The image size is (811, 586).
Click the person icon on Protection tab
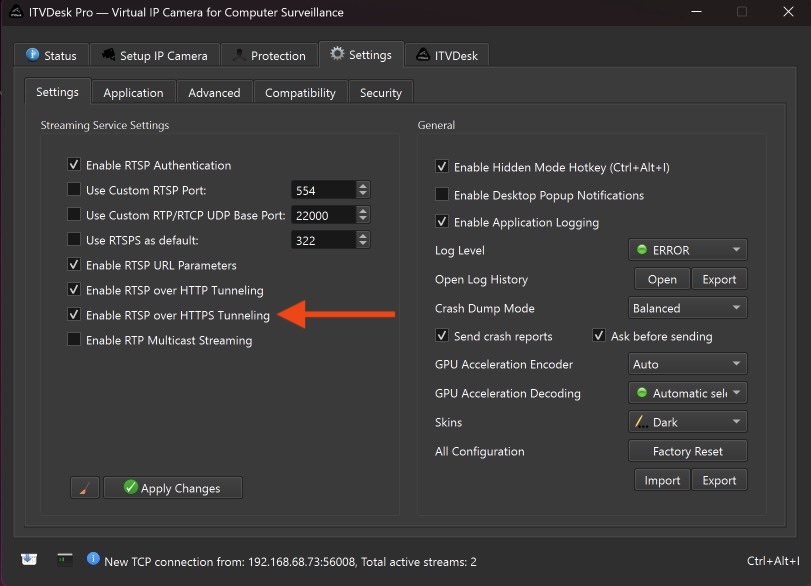239,55
